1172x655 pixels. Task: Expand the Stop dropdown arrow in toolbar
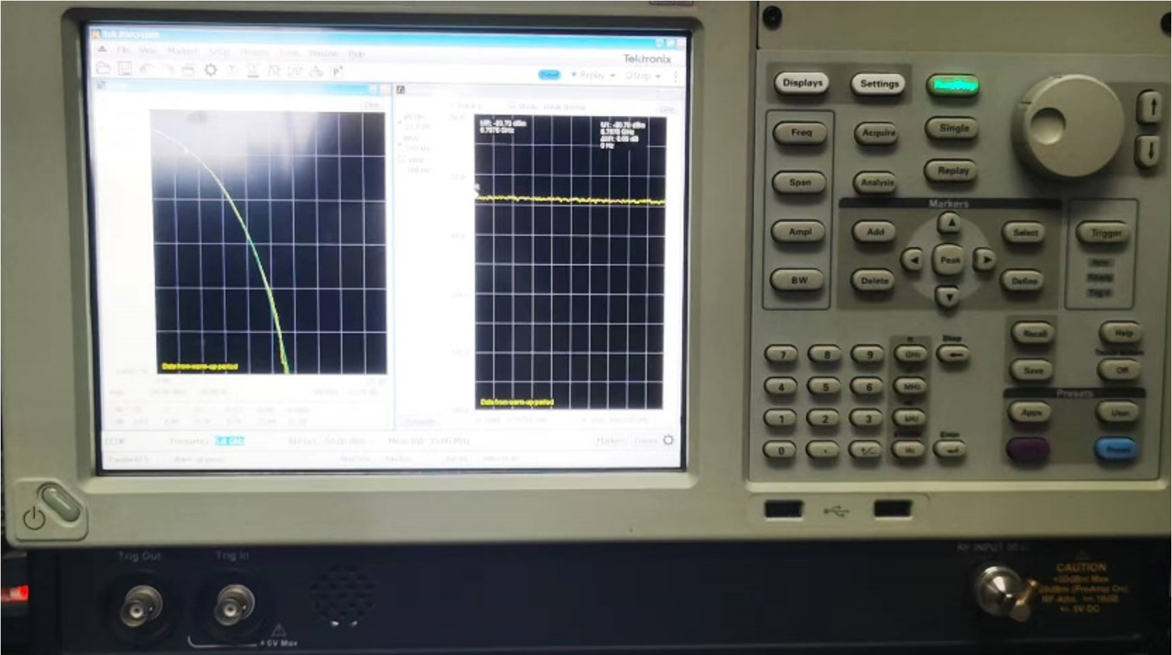coord(657,76)
